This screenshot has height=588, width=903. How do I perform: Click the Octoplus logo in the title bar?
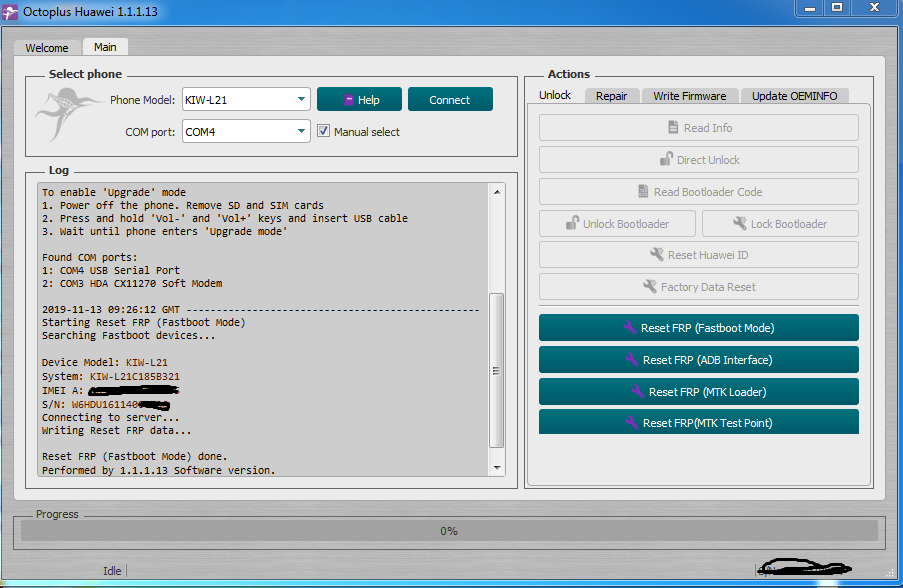click(x=10, y=12)
